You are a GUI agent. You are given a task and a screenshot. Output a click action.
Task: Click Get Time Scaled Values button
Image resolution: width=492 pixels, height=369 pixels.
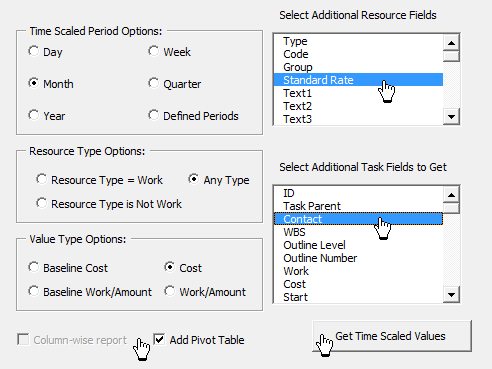[x=392, y=336]
